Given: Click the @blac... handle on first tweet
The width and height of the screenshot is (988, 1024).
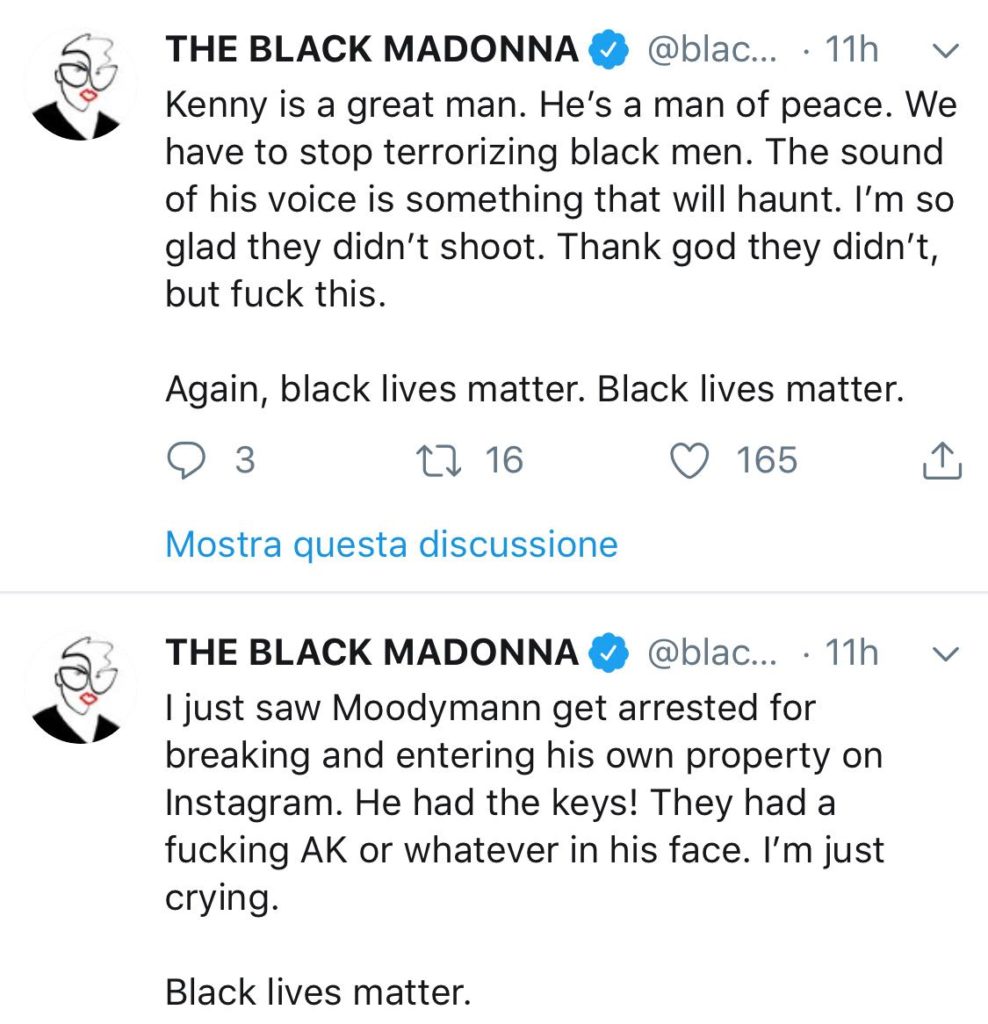Looking at the screenshot, I should 712,50.
